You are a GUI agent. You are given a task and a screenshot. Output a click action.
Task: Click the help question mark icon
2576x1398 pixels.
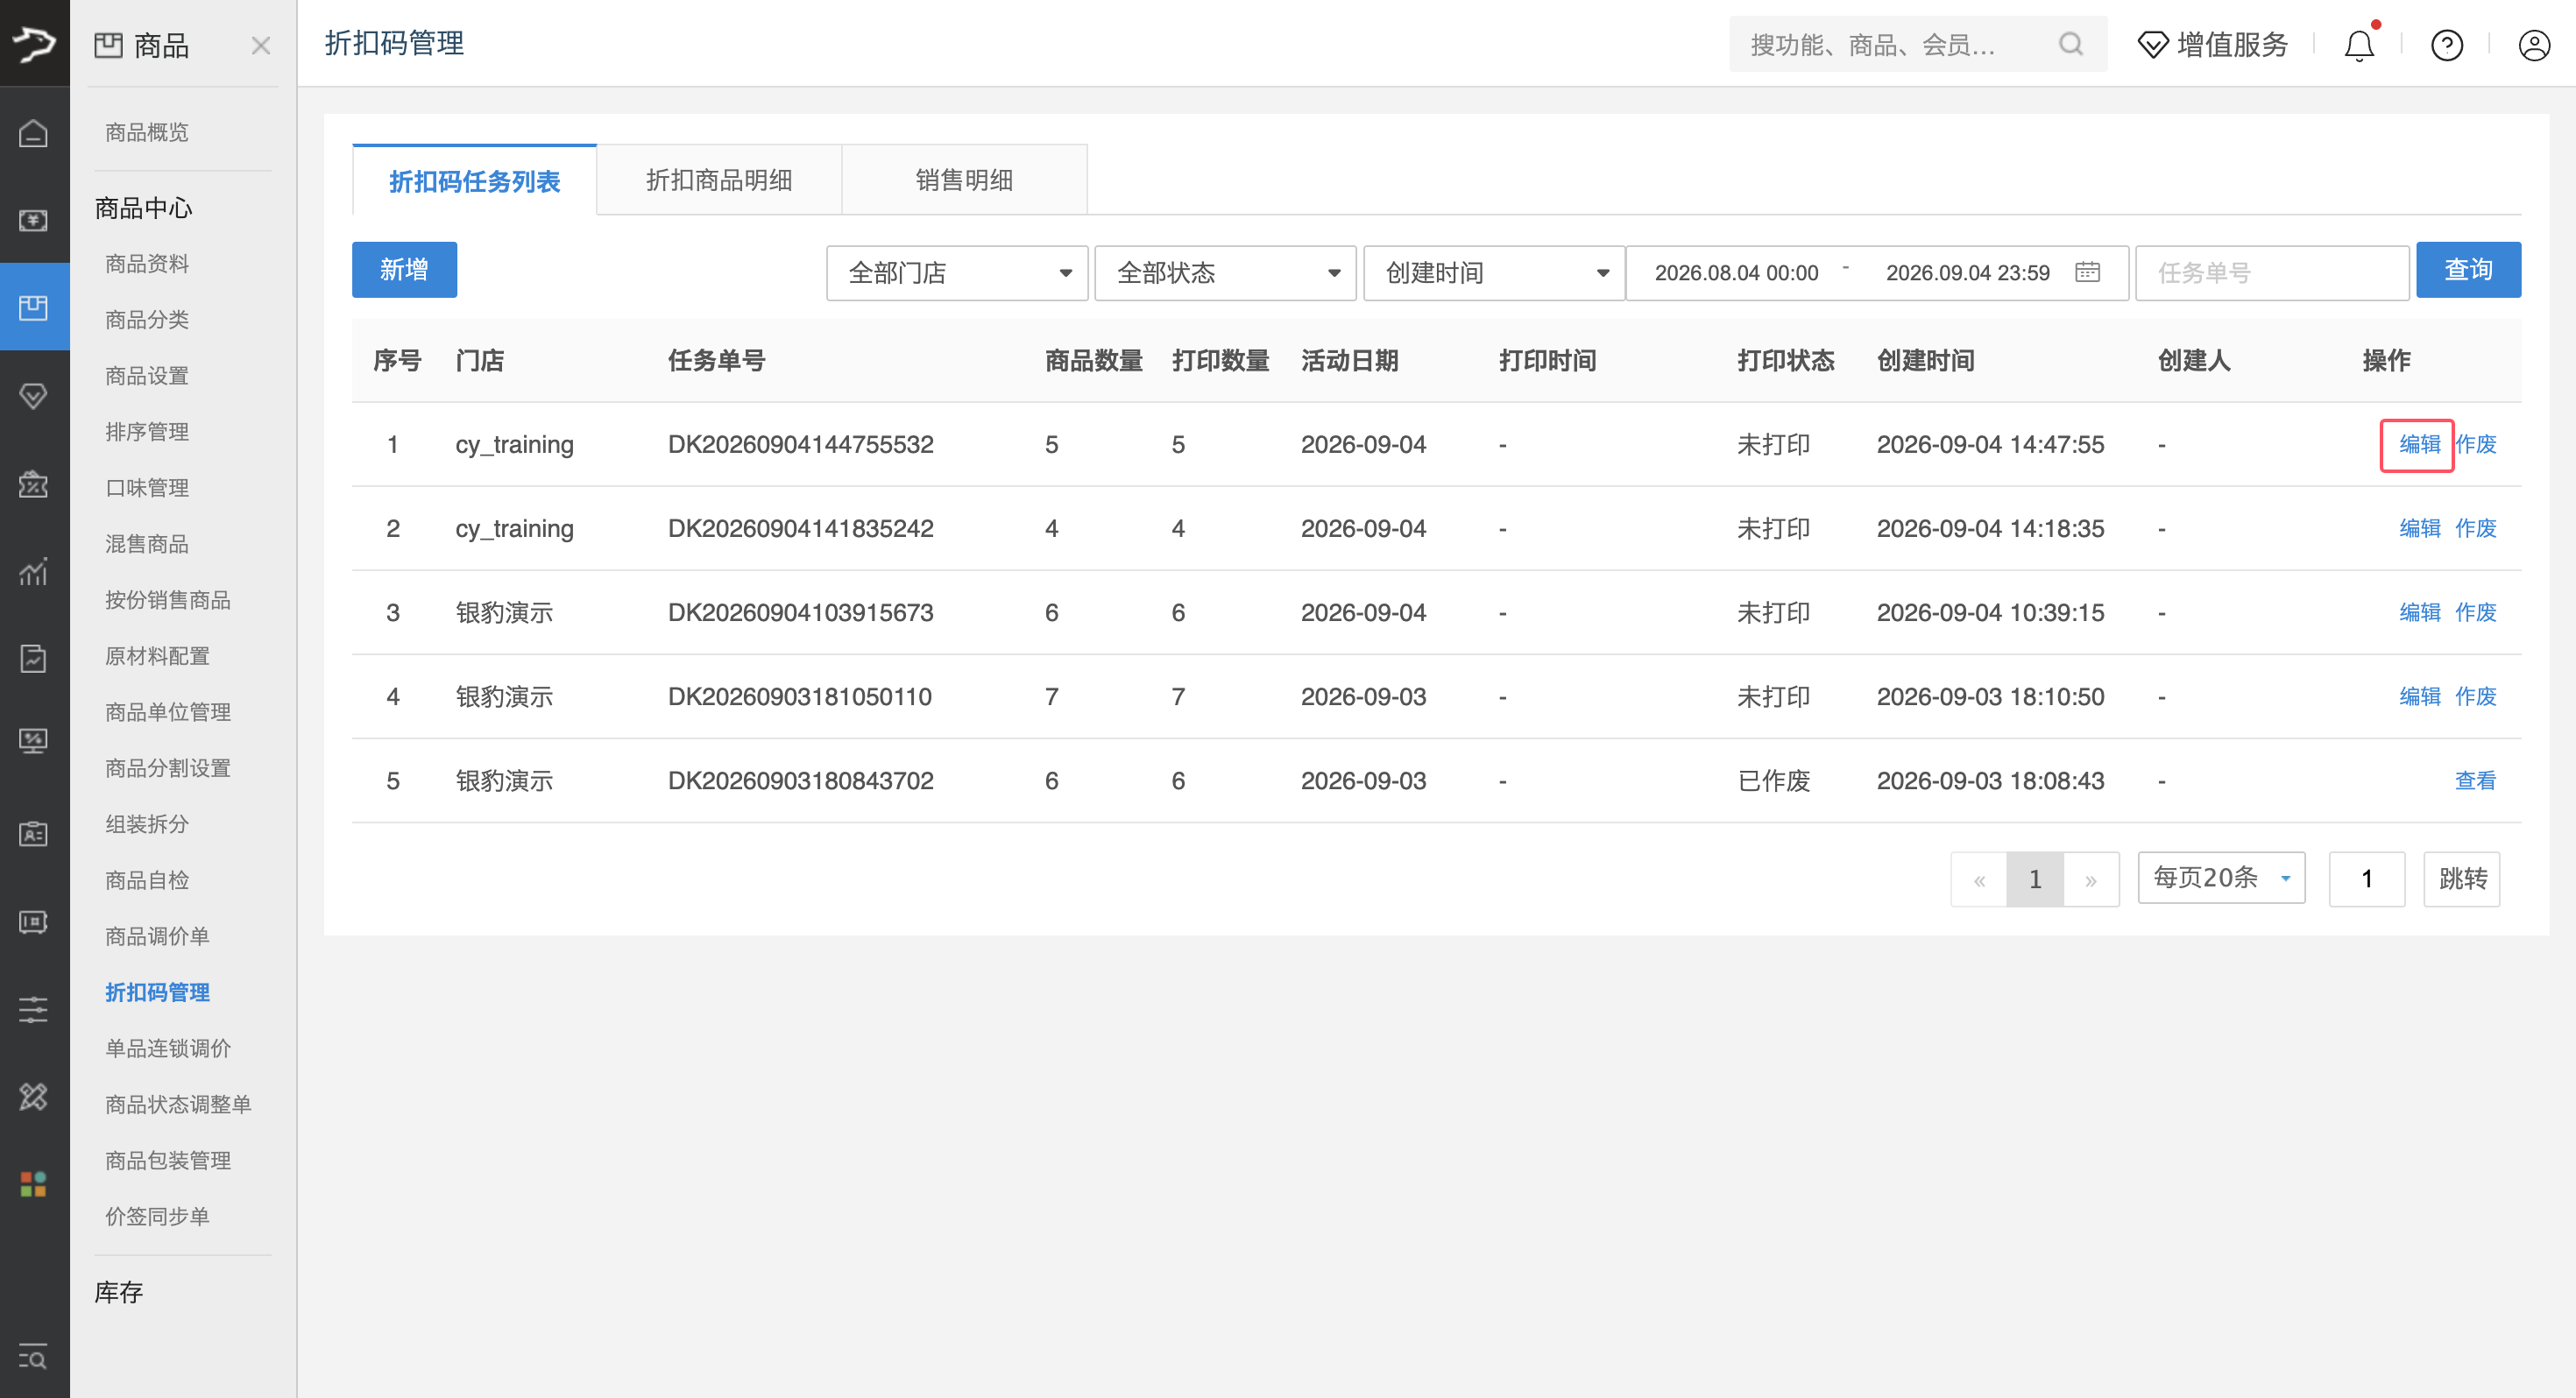coord(2447,45)
